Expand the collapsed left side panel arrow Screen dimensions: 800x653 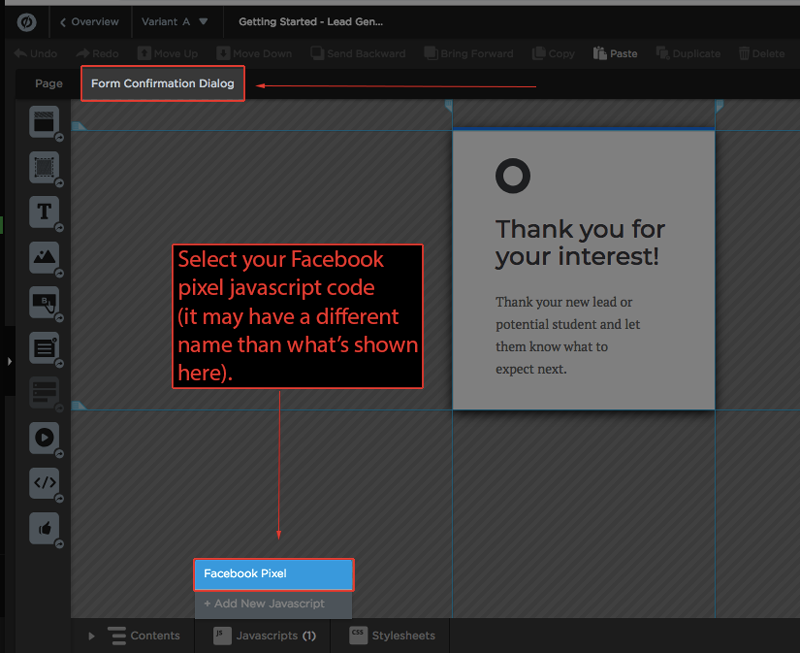(9, 361)
